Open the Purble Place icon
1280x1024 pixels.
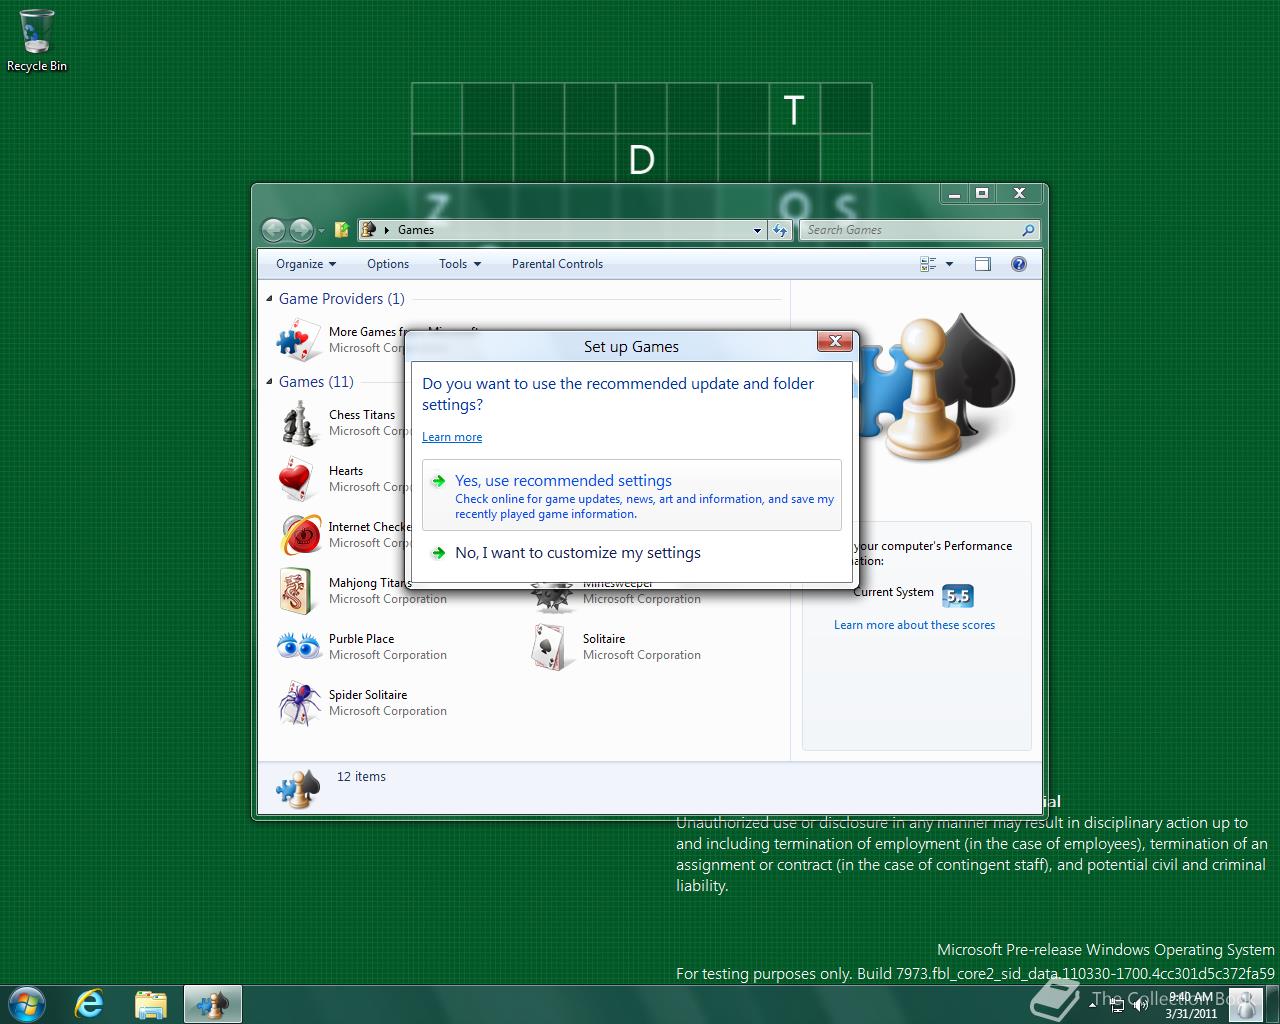[x=298, y=647]
